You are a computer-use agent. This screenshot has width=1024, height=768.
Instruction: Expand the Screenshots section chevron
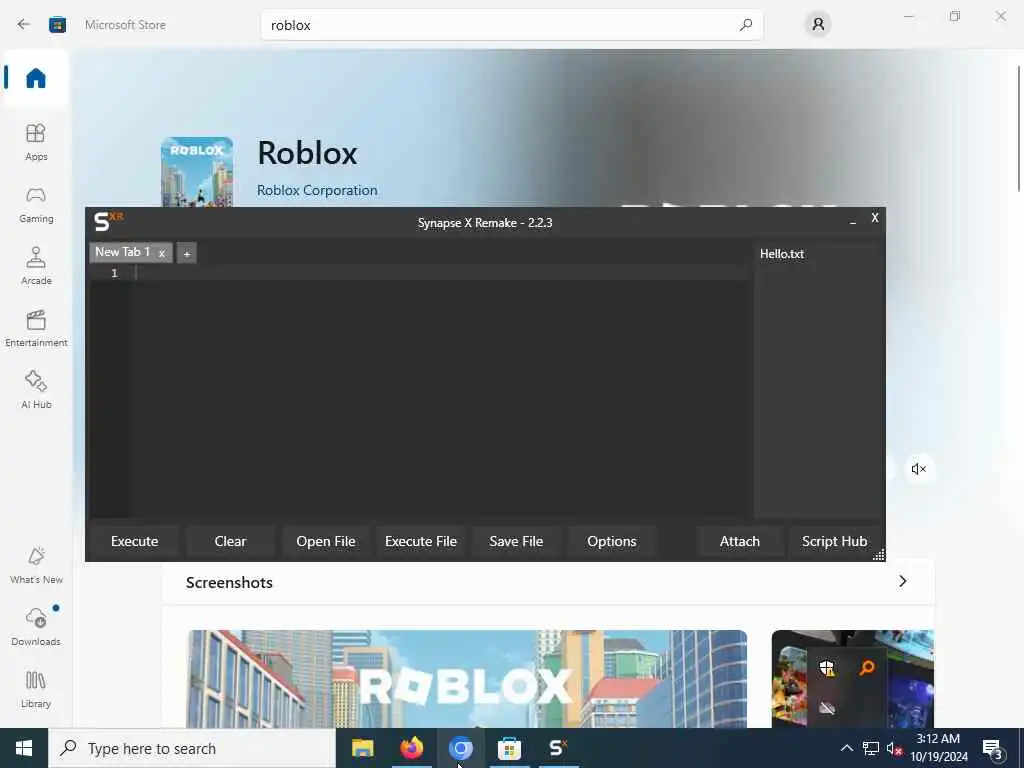tap(903, 581)
